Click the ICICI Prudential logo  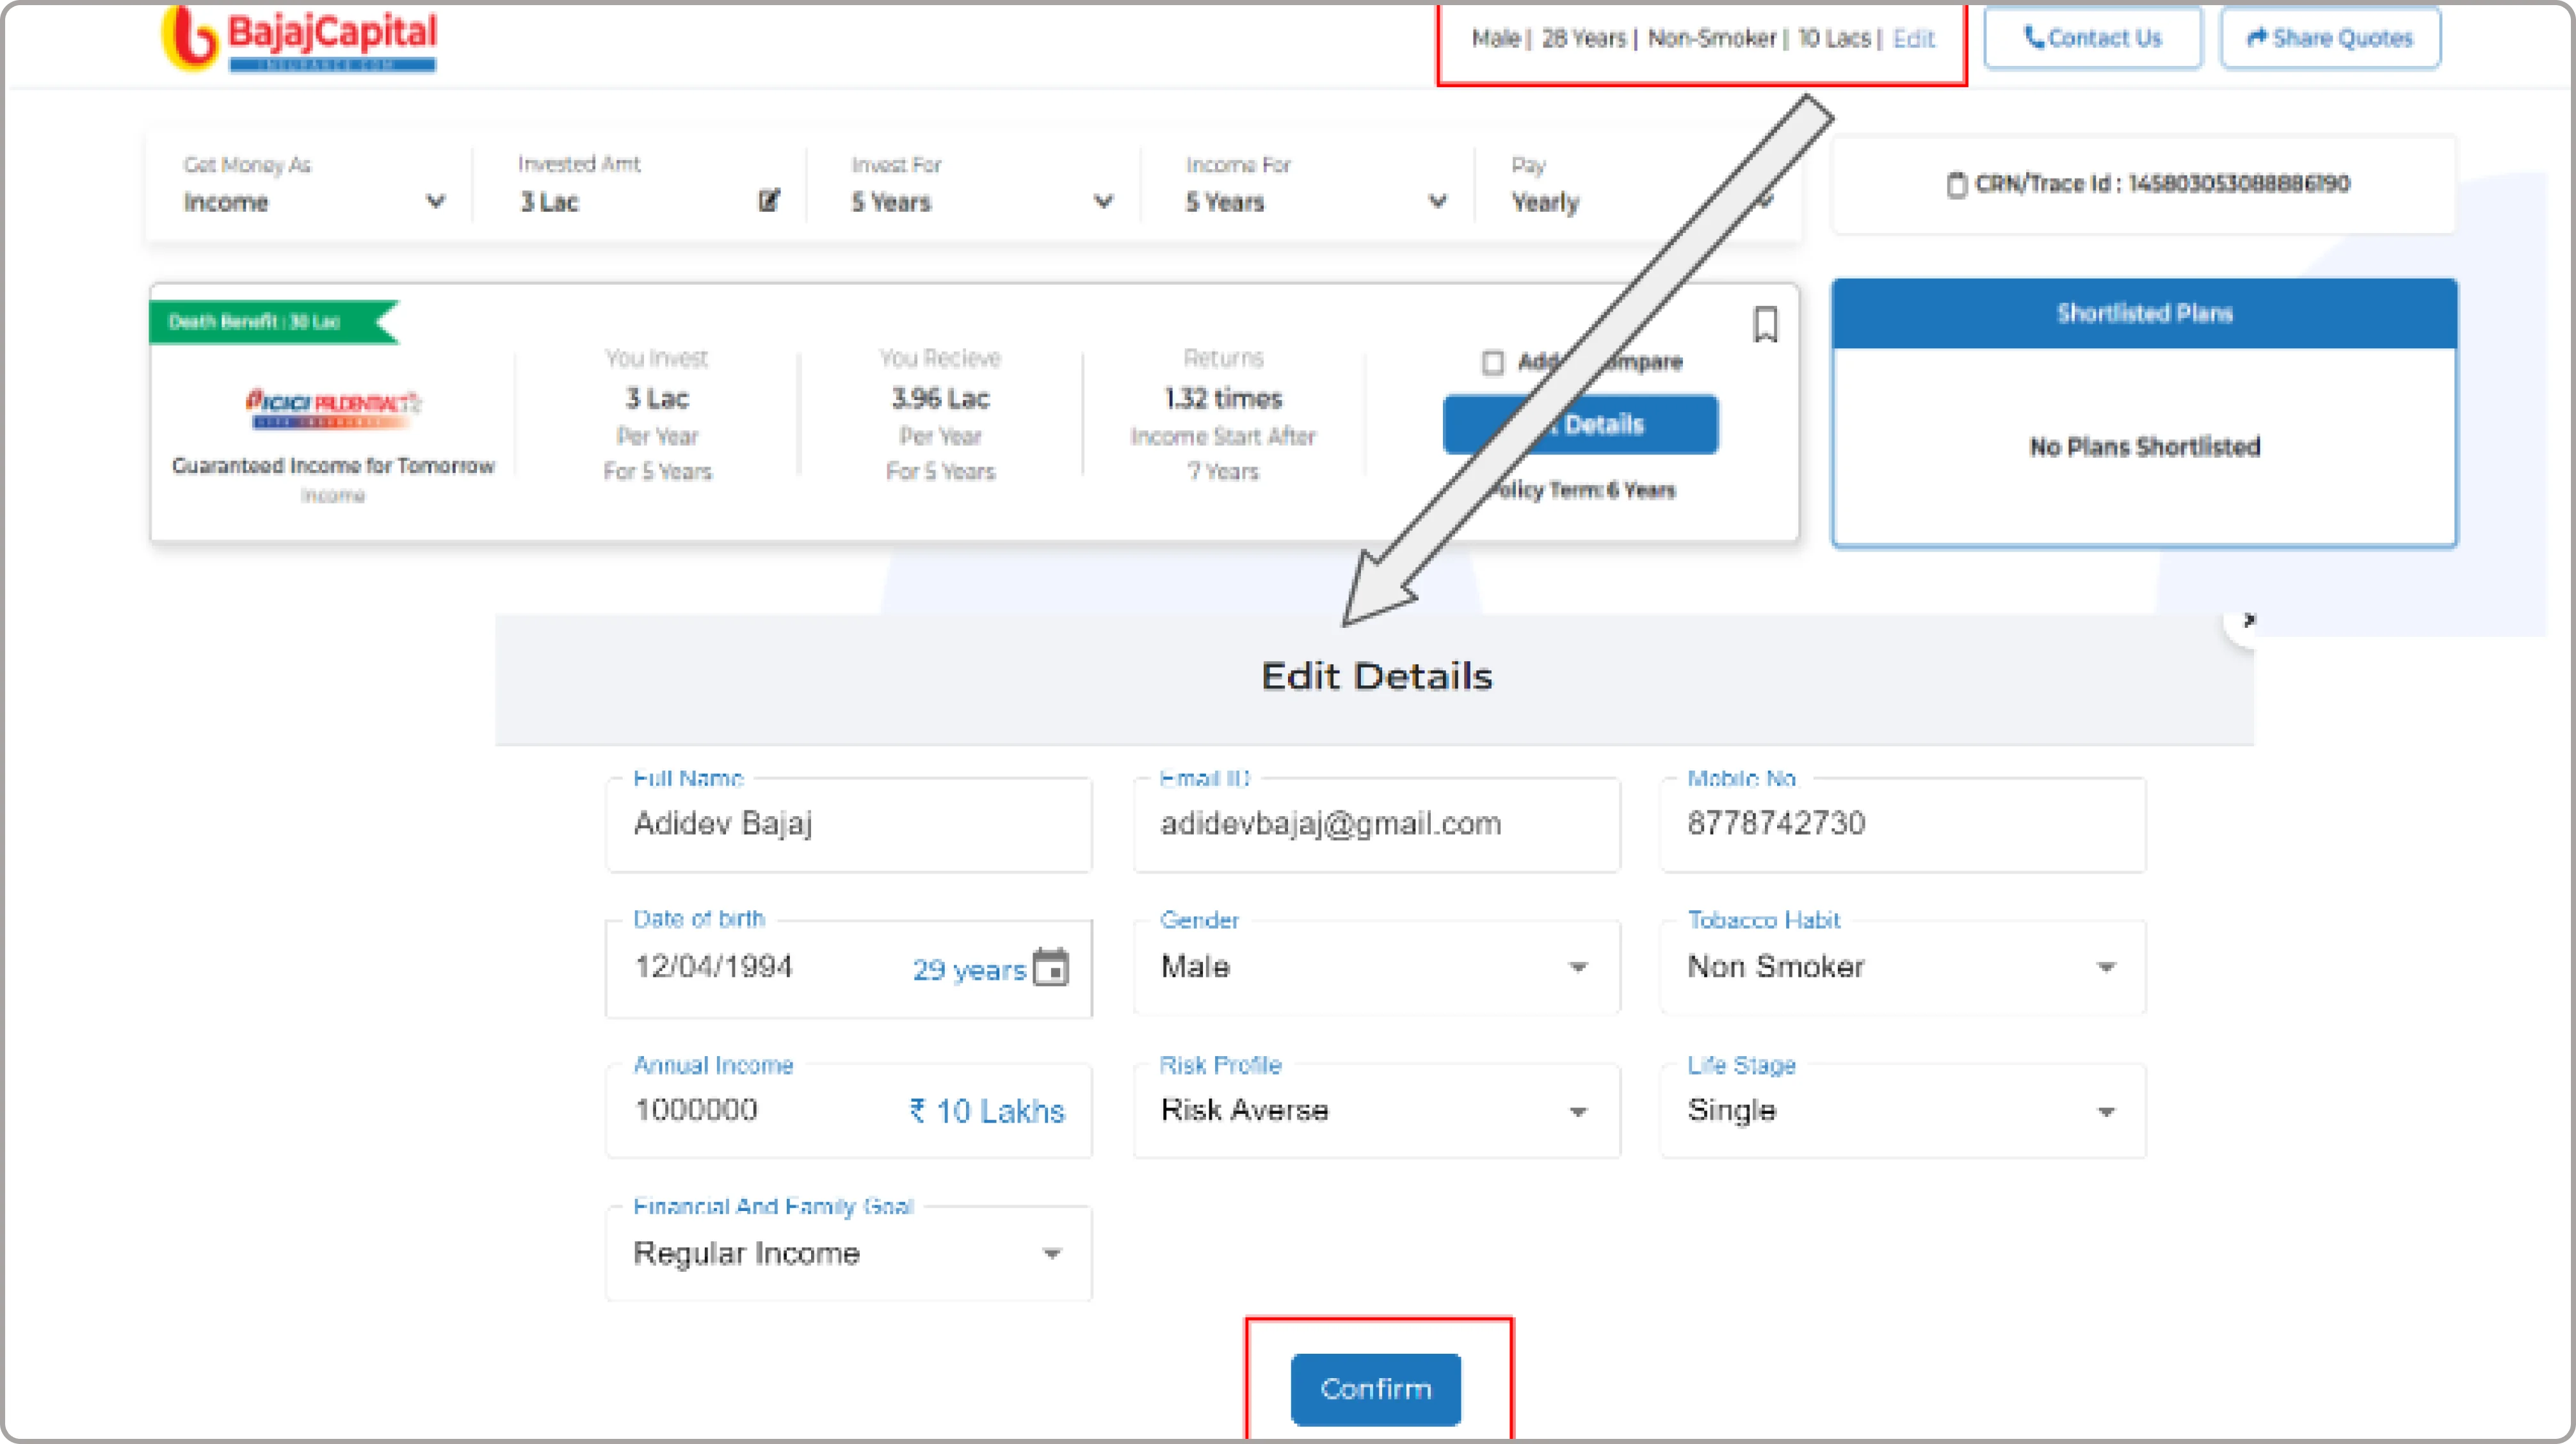tap(333, 408)
